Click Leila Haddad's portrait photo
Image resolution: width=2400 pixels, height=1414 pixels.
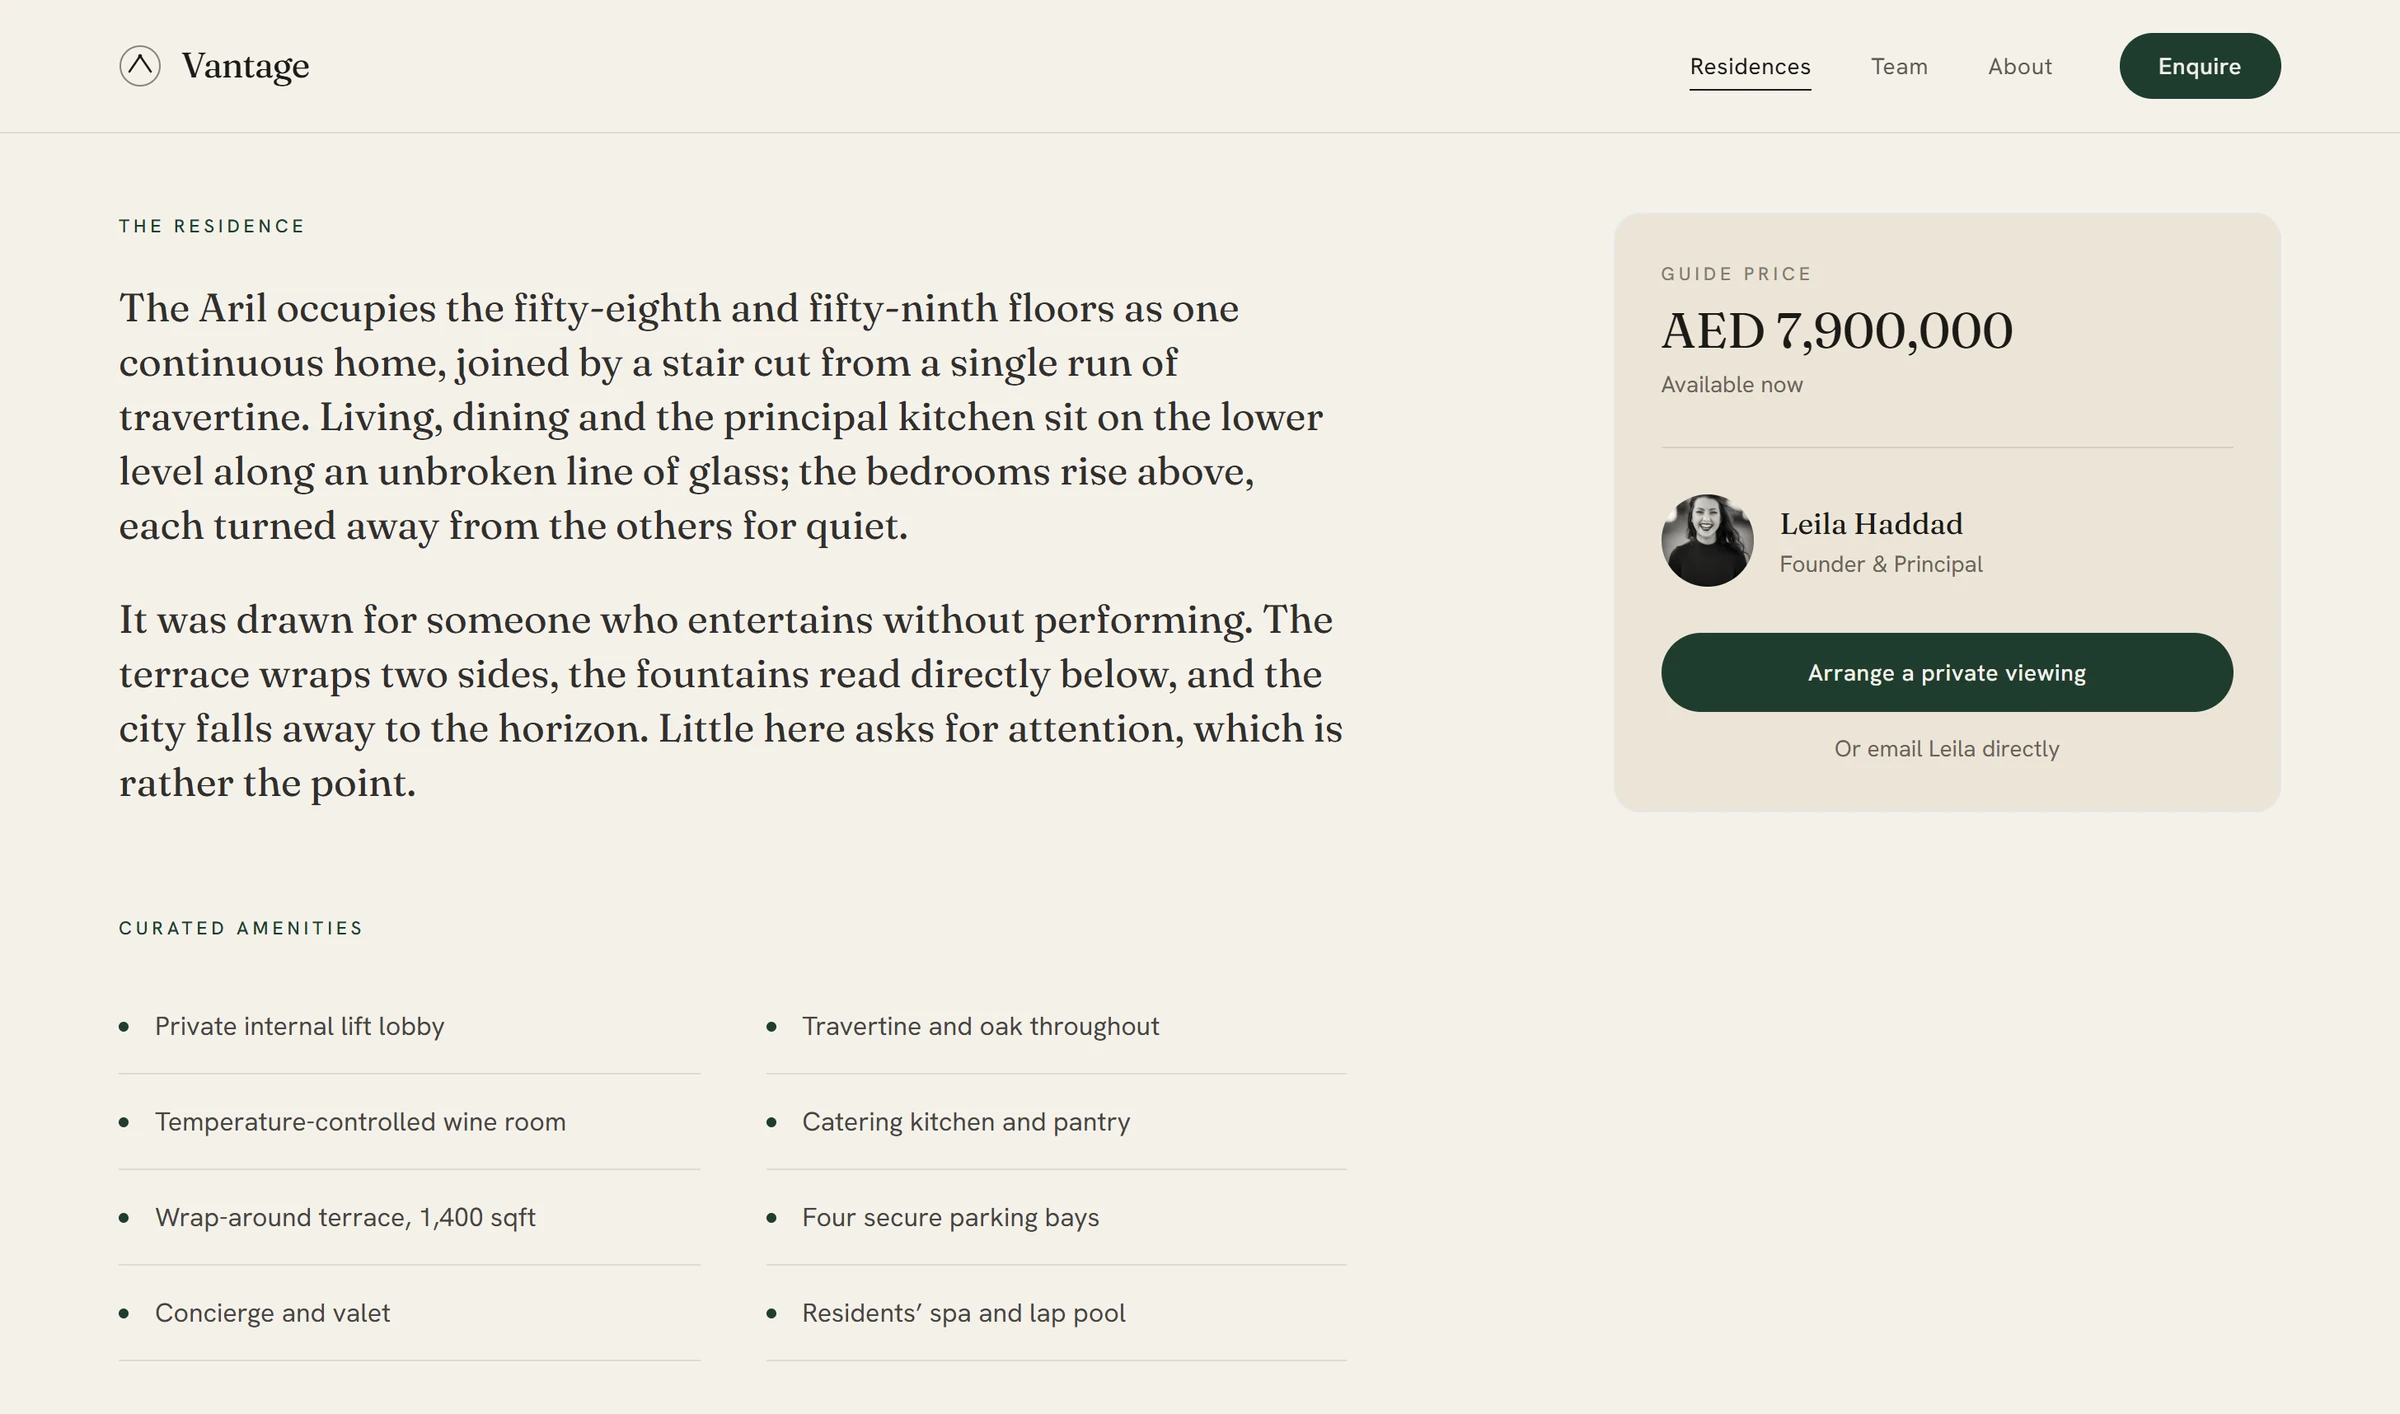pos(1707,540)
